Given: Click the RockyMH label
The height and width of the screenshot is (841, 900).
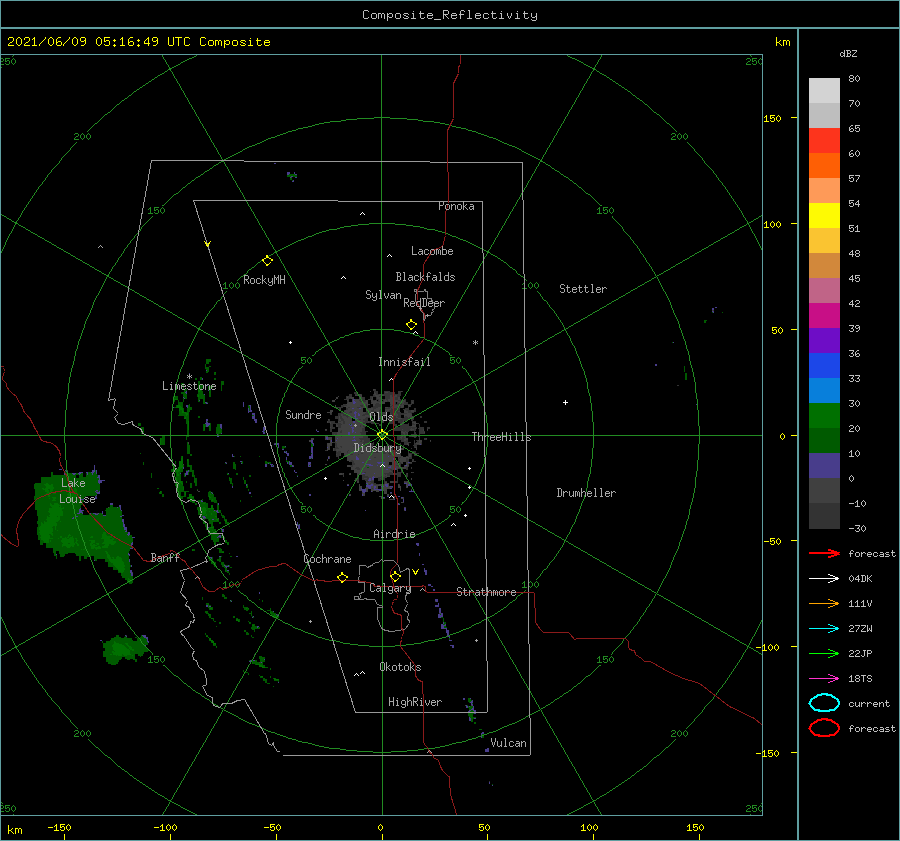Looking at the screenshot, I should click(264, 280).
